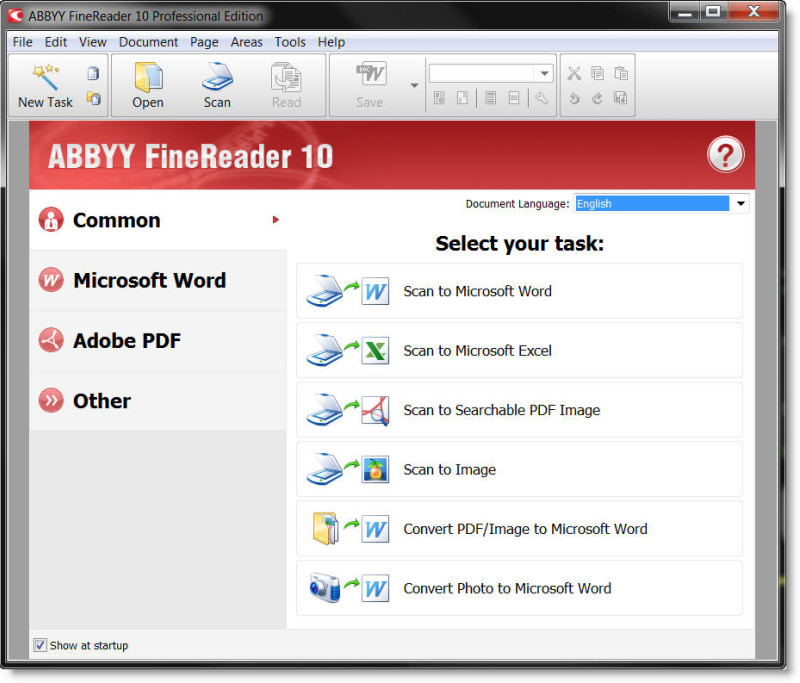
Task: Click the open document icon below new document
Action: pos(93,98)
